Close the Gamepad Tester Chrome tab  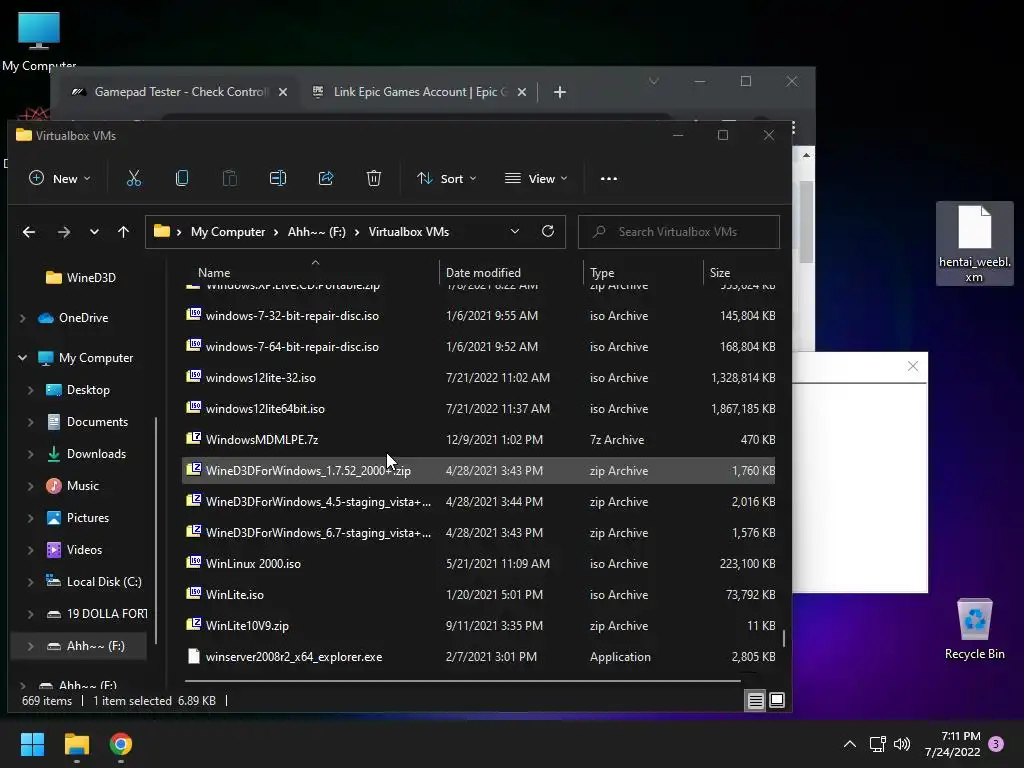pyautogui.click(x=283, y=92)
